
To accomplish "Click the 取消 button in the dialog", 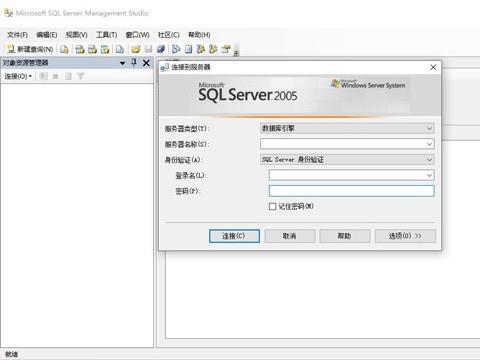I will [x=290, y=236].
